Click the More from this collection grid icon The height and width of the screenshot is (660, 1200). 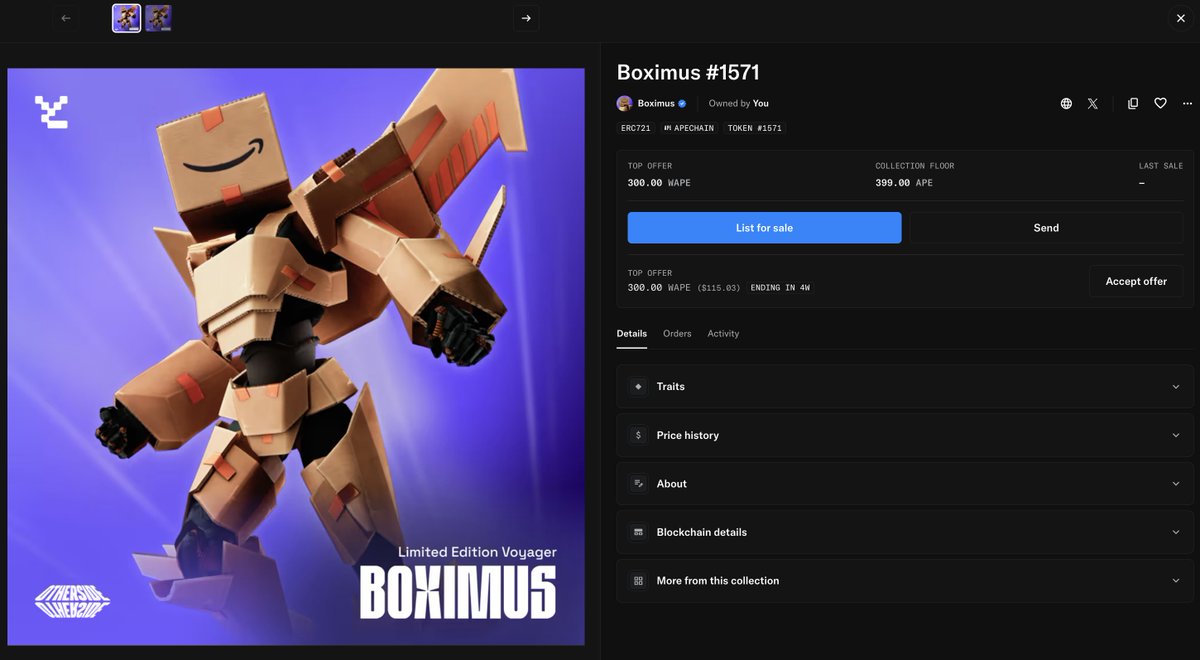[x=638, y=580]
